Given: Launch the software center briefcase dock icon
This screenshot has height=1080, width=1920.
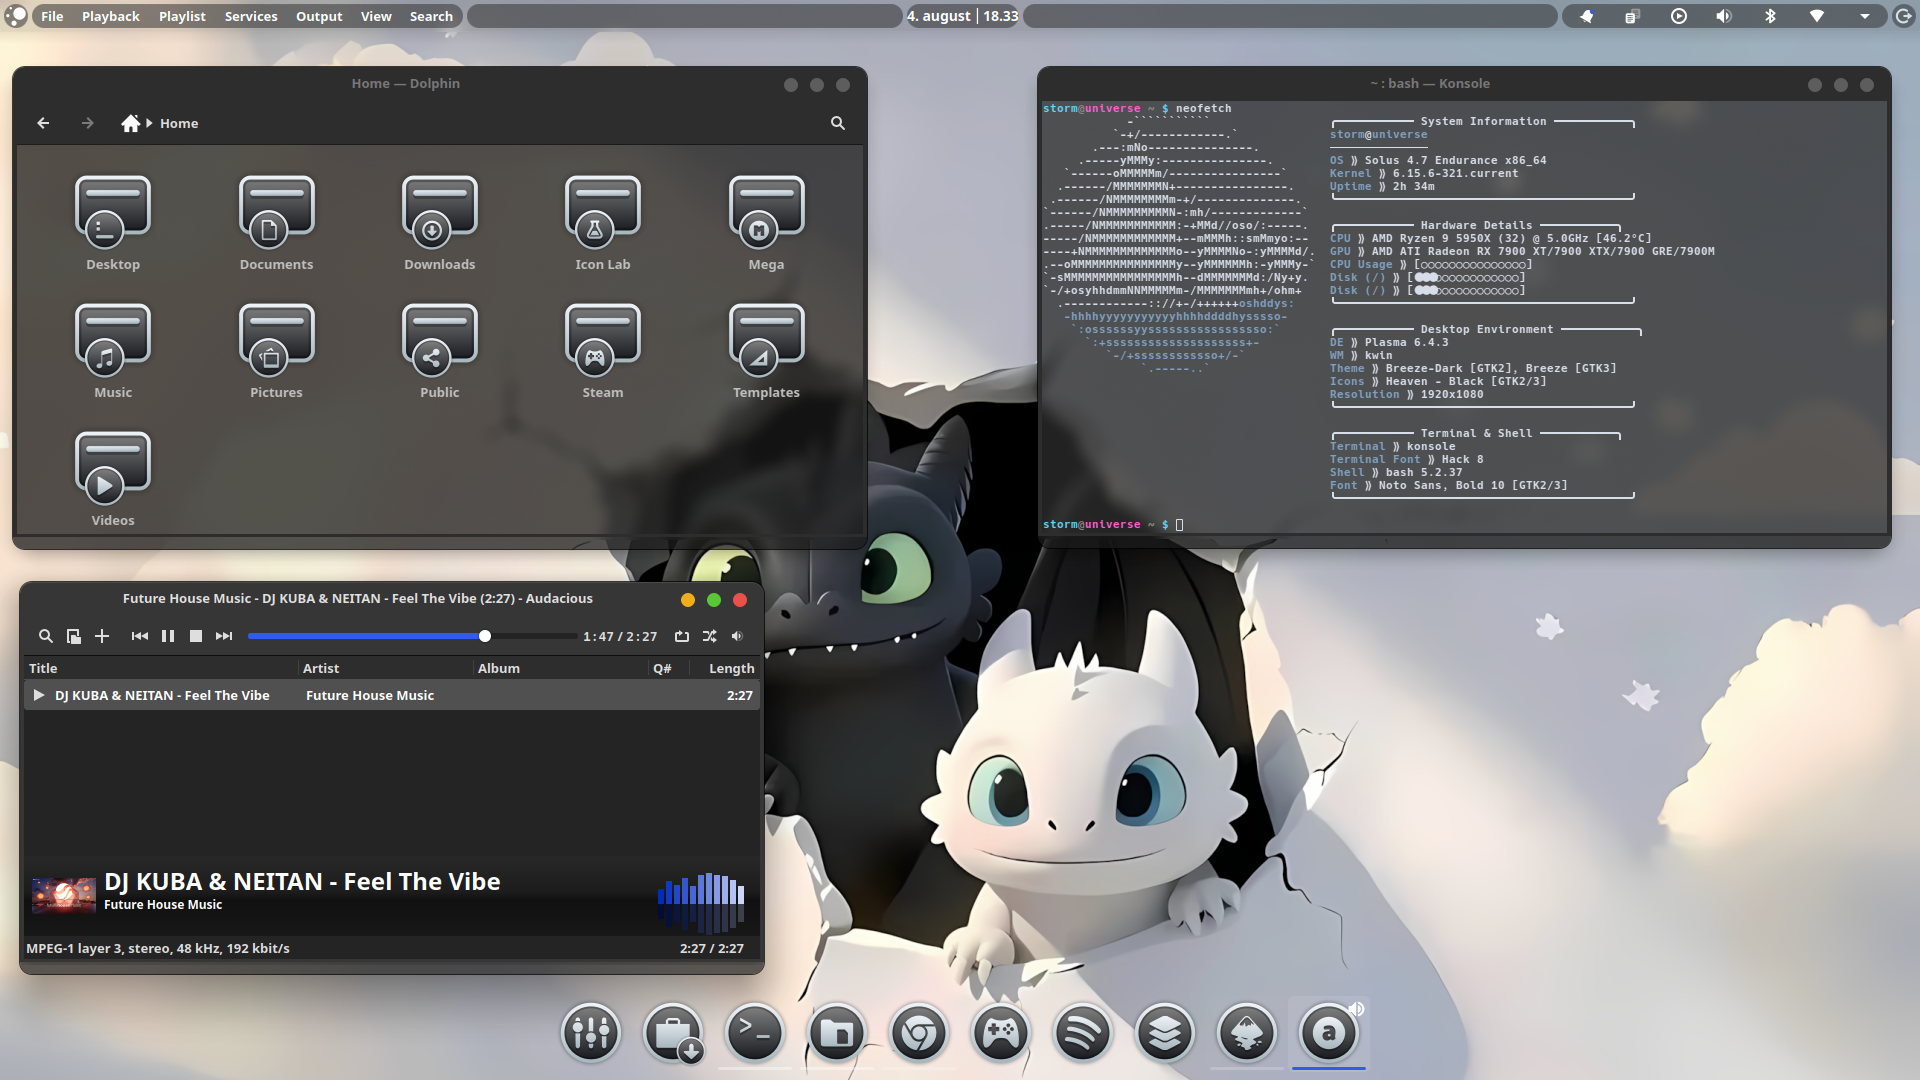Looking at the screenshot, I should (x=673, y=1033).
